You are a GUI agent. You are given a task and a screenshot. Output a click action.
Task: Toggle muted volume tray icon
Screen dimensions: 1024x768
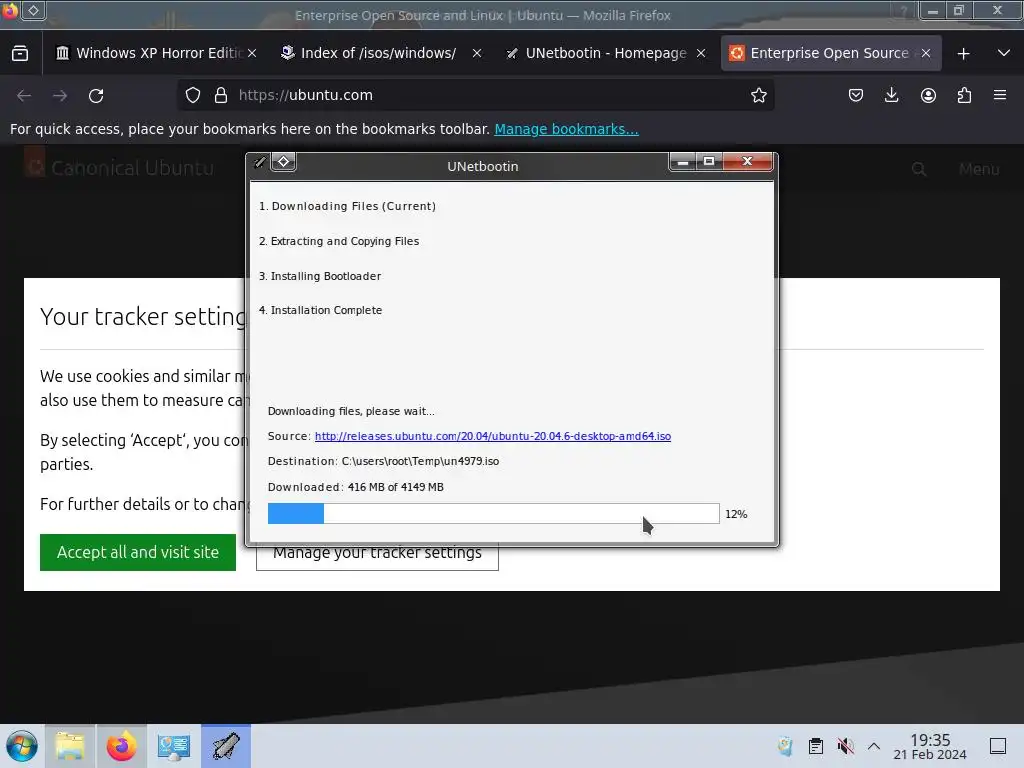[846, 746]
